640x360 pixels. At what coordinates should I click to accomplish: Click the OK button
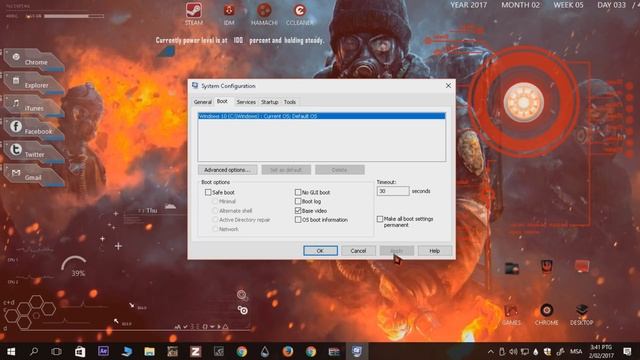click(320, 251)
